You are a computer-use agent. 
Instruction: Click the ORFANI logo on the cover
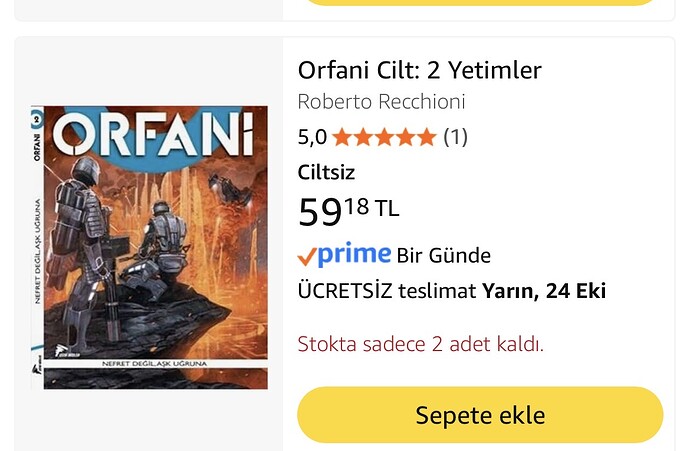tap(154, 134)
